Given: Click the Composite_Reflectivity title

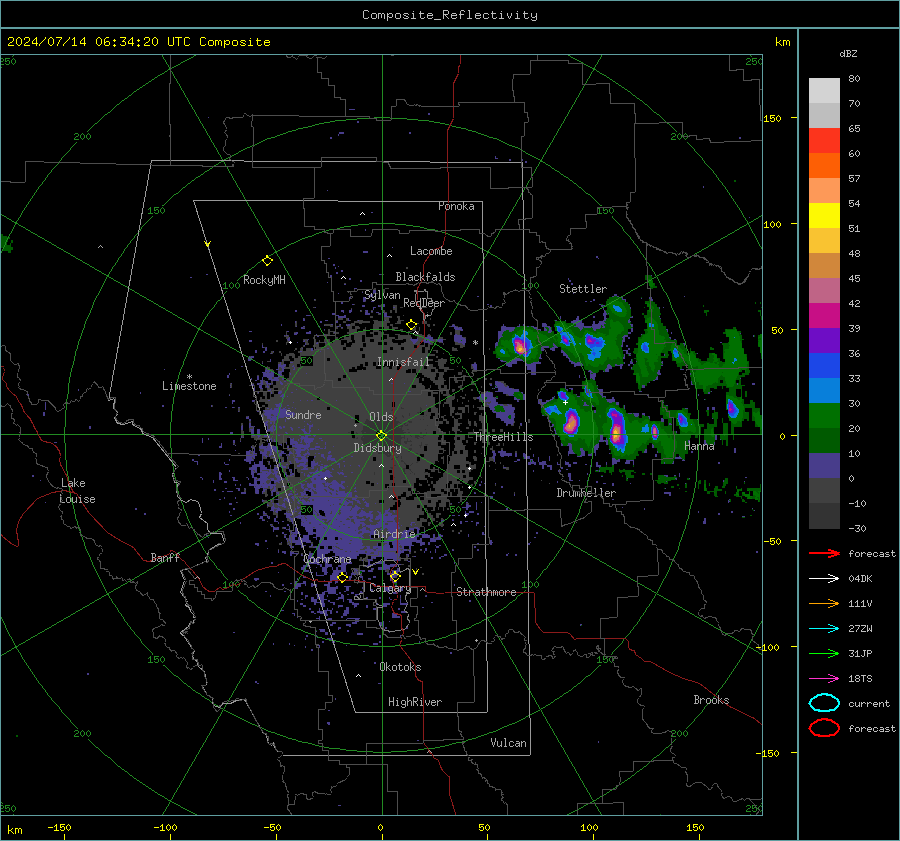Looking at the screenshot, I should click(450, 15).
